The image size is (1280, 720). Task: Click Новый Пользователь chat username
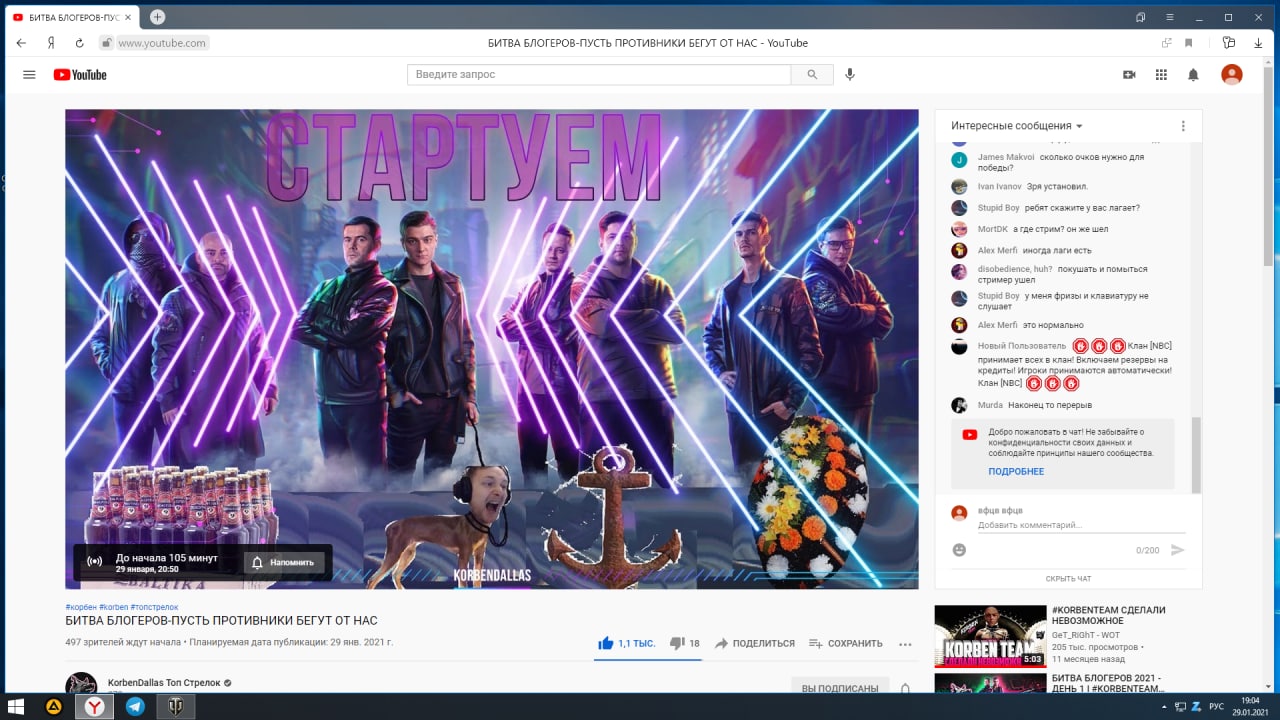[1022, 346]
